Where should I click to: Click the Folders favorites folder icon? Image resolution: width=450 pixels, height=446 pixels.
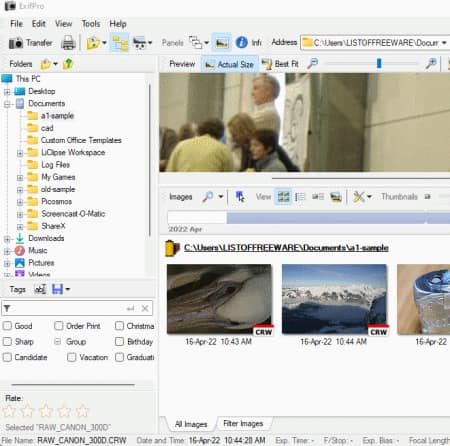(x=45, y=64)
